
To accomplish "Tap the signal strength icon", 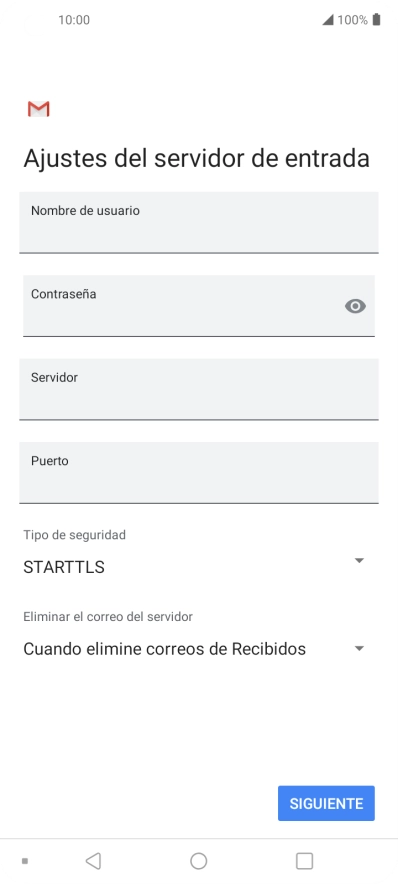I will [x=328, y=20].
